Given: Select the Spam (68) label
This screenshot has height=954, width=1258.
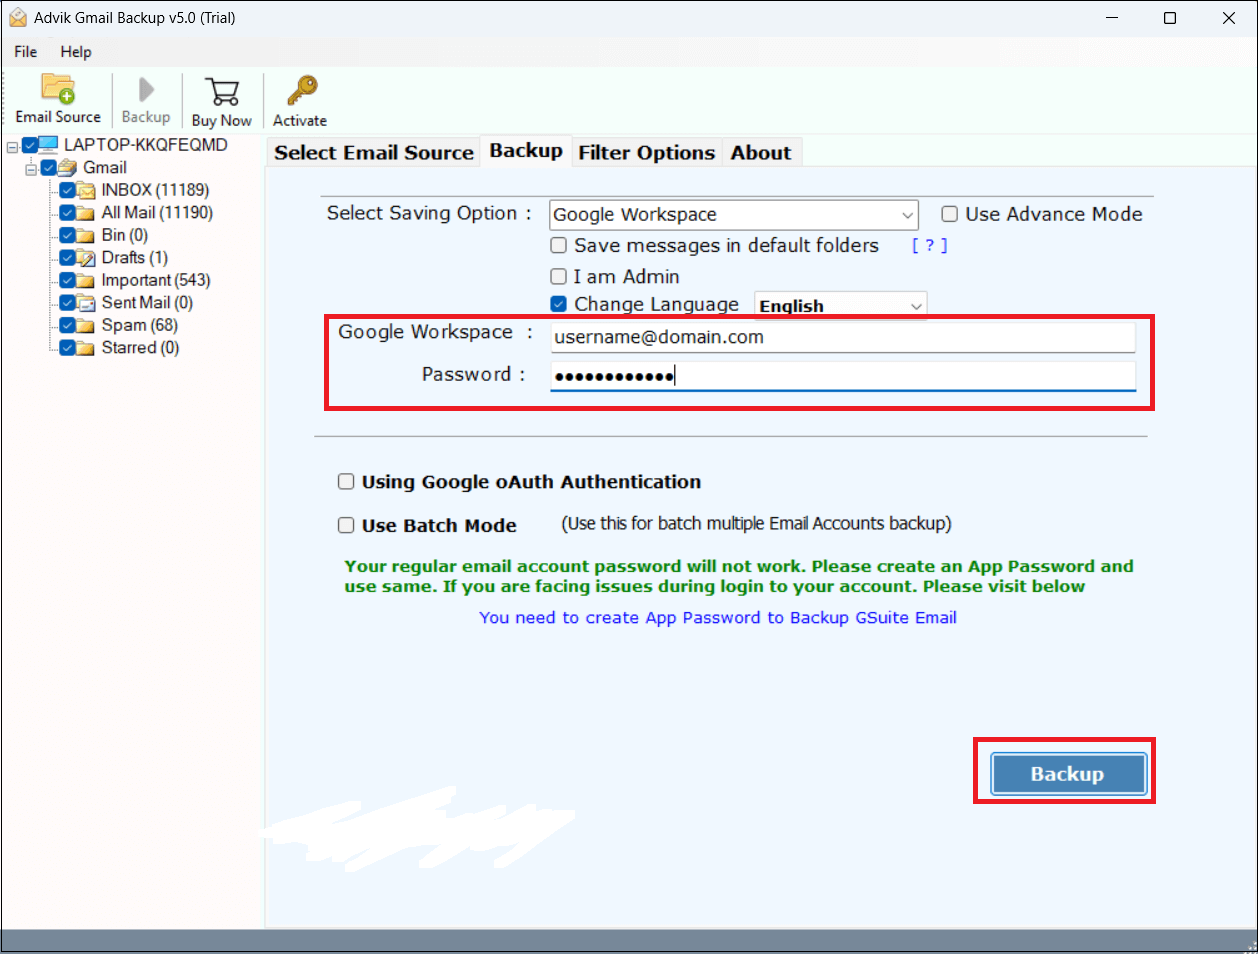Looking at the screenshot, I should (140, 326).
